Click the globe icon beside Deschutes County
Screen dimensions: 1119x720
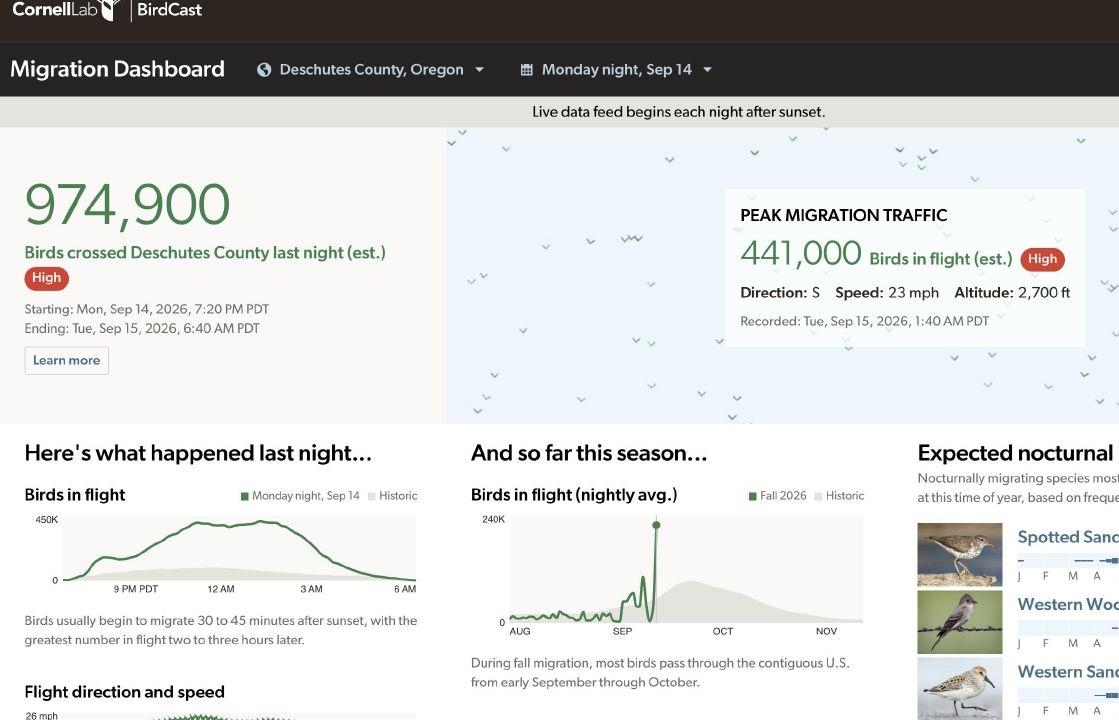[x=264, y=70]
